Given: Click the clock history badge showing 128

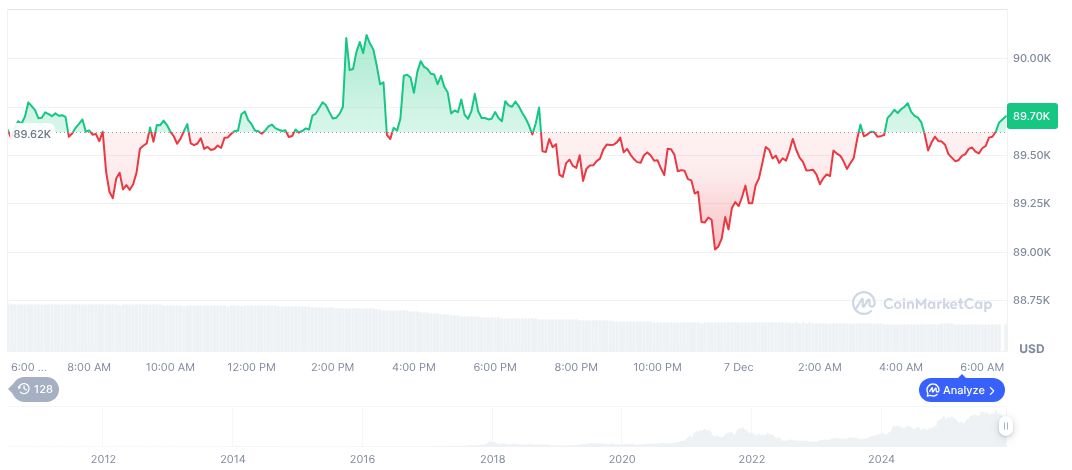Looking at the screenshot, I should 35,389.
